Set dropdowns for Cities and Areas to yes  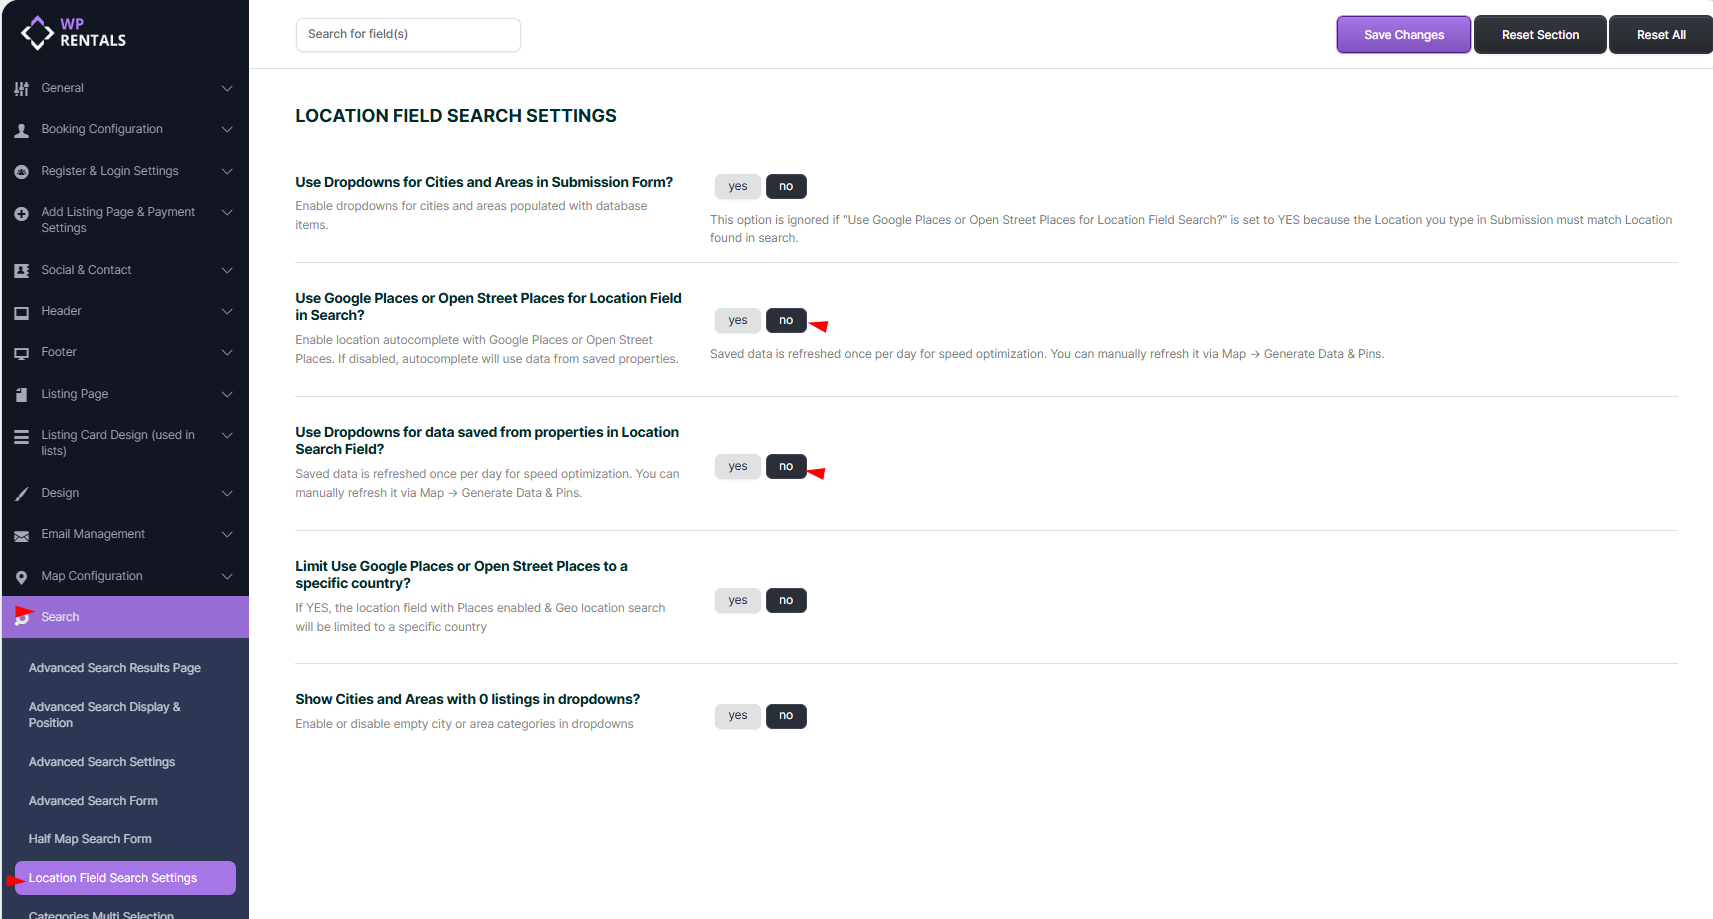(737, 187)
